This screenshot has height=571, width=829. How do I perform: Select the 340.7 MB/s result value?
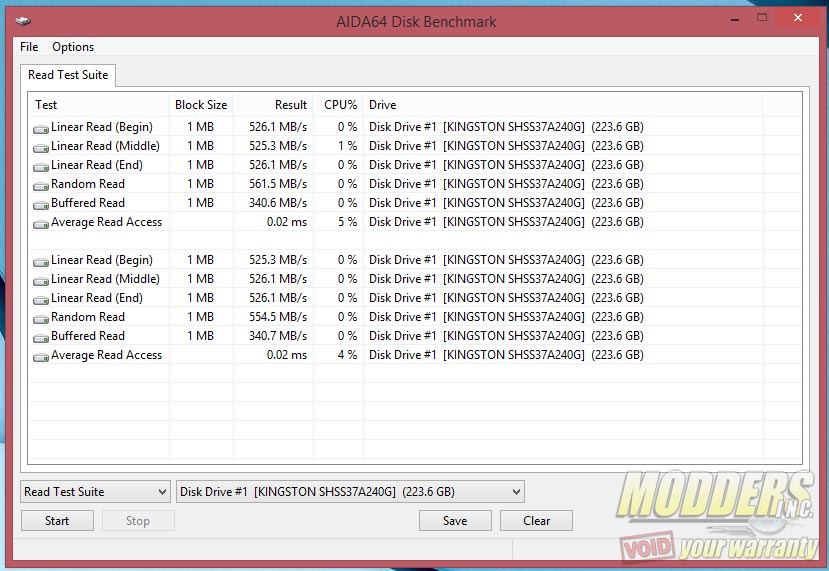coord(278,336)
